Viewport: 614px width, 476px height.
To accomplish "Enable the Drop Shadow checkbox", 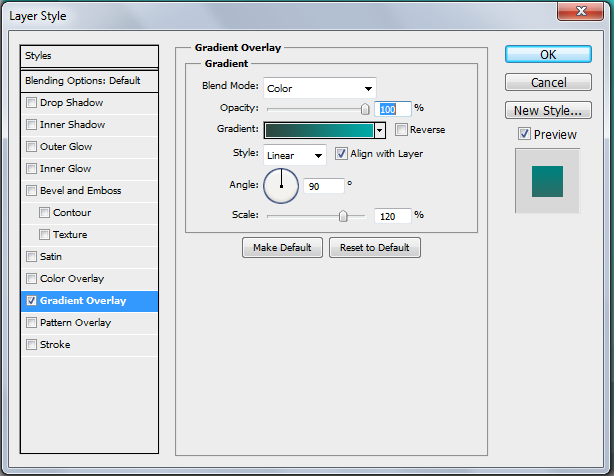I will [32, 103].
